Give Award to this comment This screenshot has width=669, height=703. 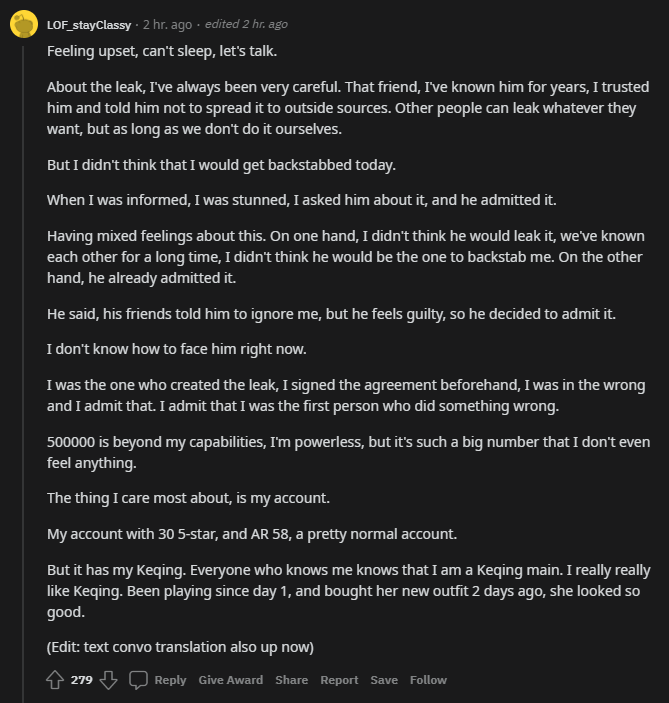click(230, 680)
